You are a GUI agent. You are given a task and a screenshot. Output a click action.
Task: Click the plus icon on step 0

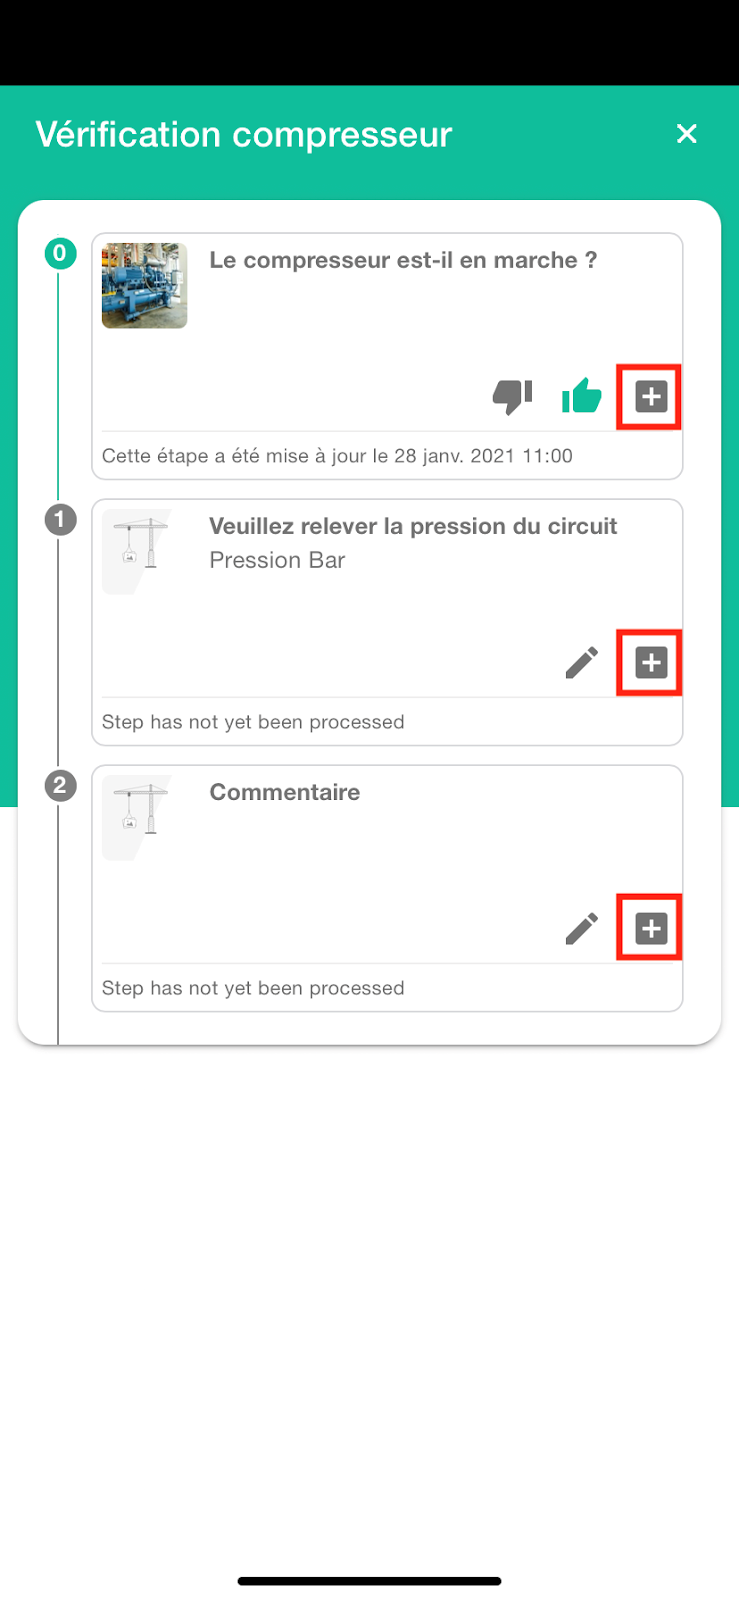click(x=649, y=396)
